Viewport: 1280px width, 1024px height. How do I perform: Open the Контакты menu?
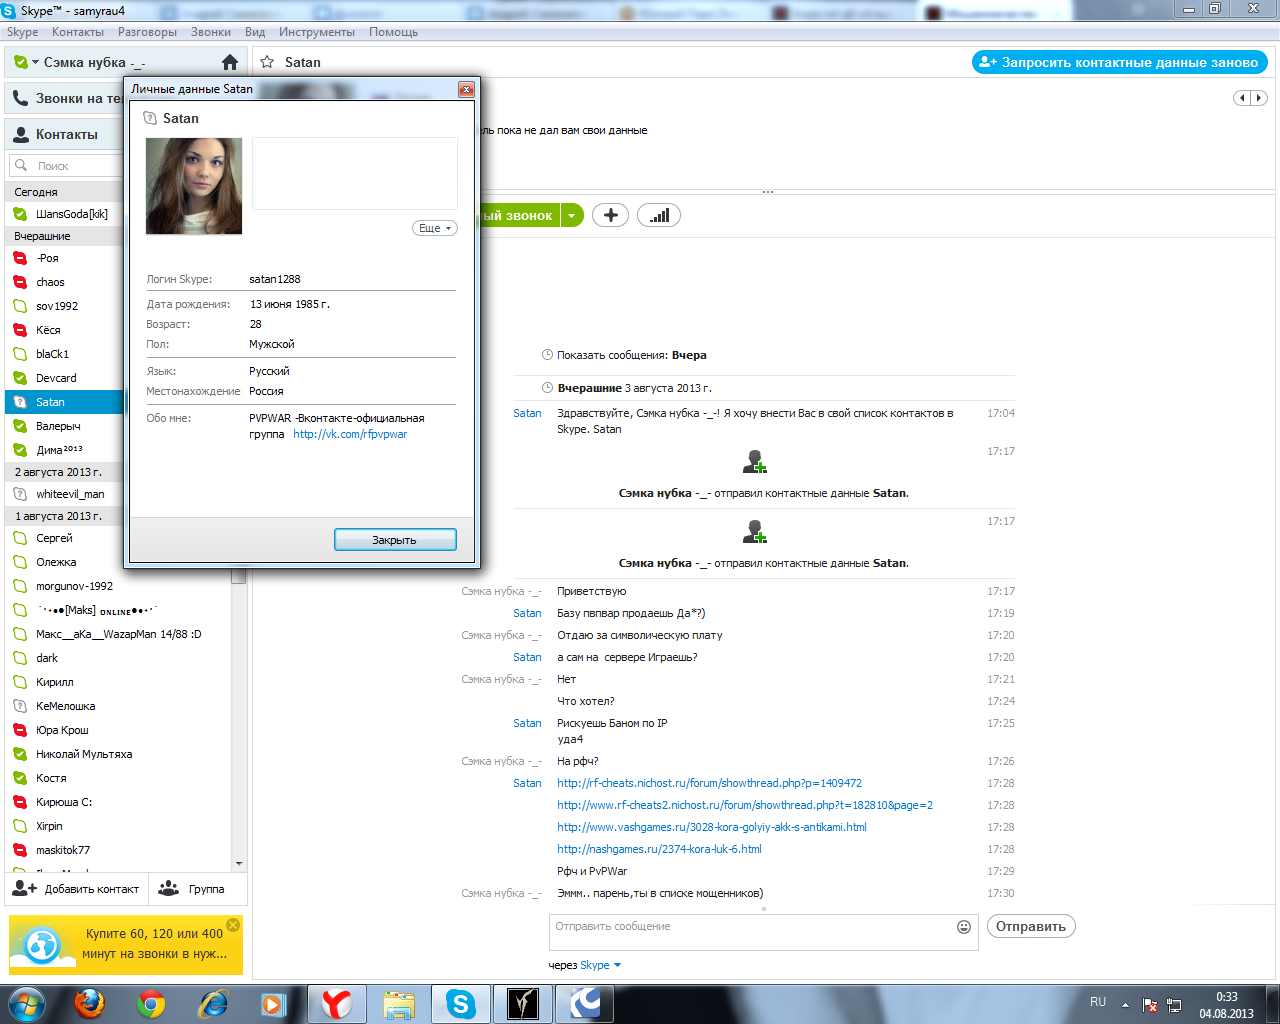78,32
